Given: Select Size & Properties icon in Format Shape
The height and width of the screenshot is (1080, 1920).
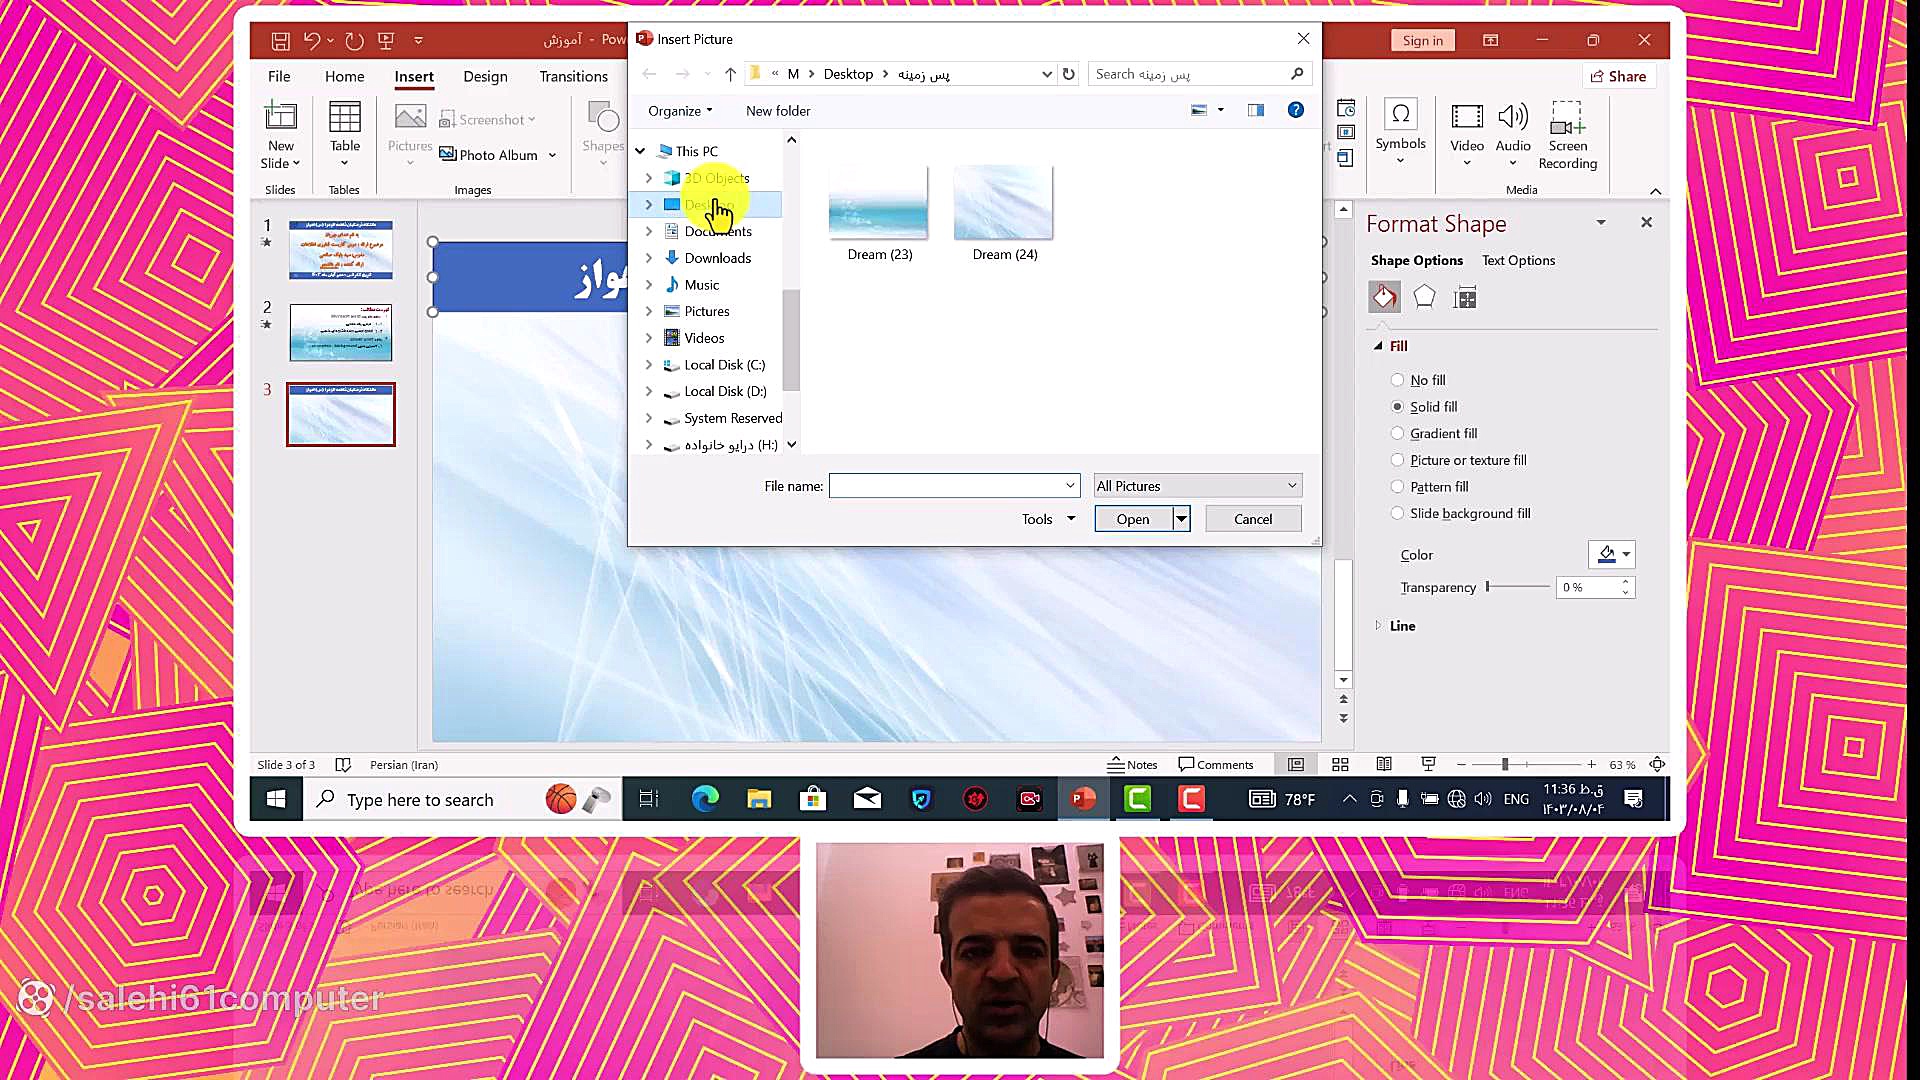Looking at the screenshot, I should pos(1465,297).
